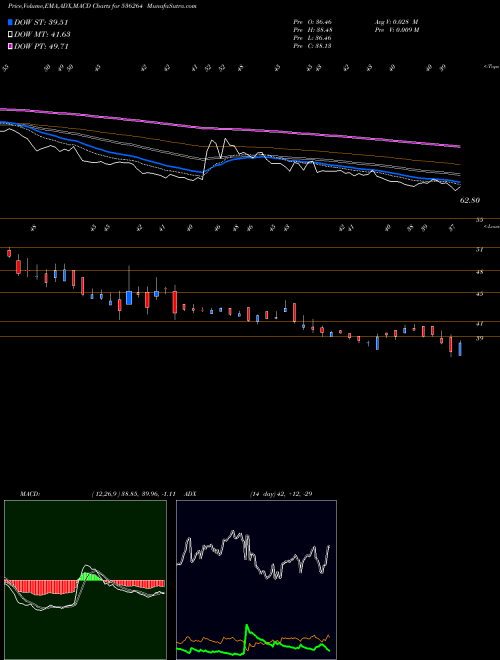Select the 'DOW ST: 39.51' legend label
This screenshot has height=660, width=500.
pos(41,23)
